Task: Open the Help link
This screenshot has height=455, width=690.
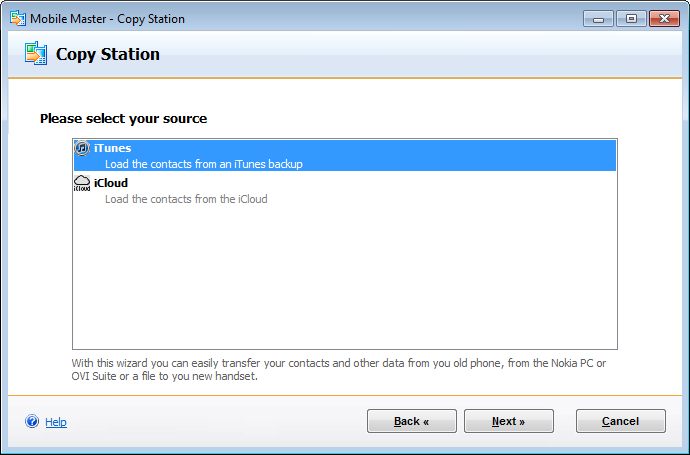Action: (x=56, y=422)
